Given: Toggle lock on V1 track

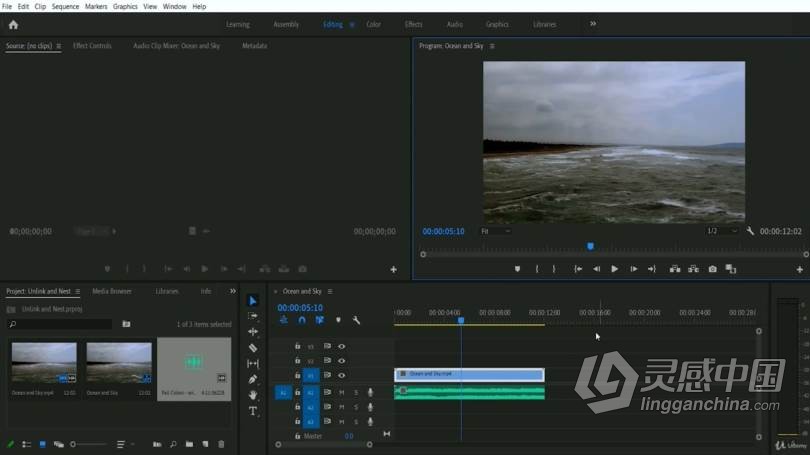Looking at the screenshot, I should (x=298, y=375).
